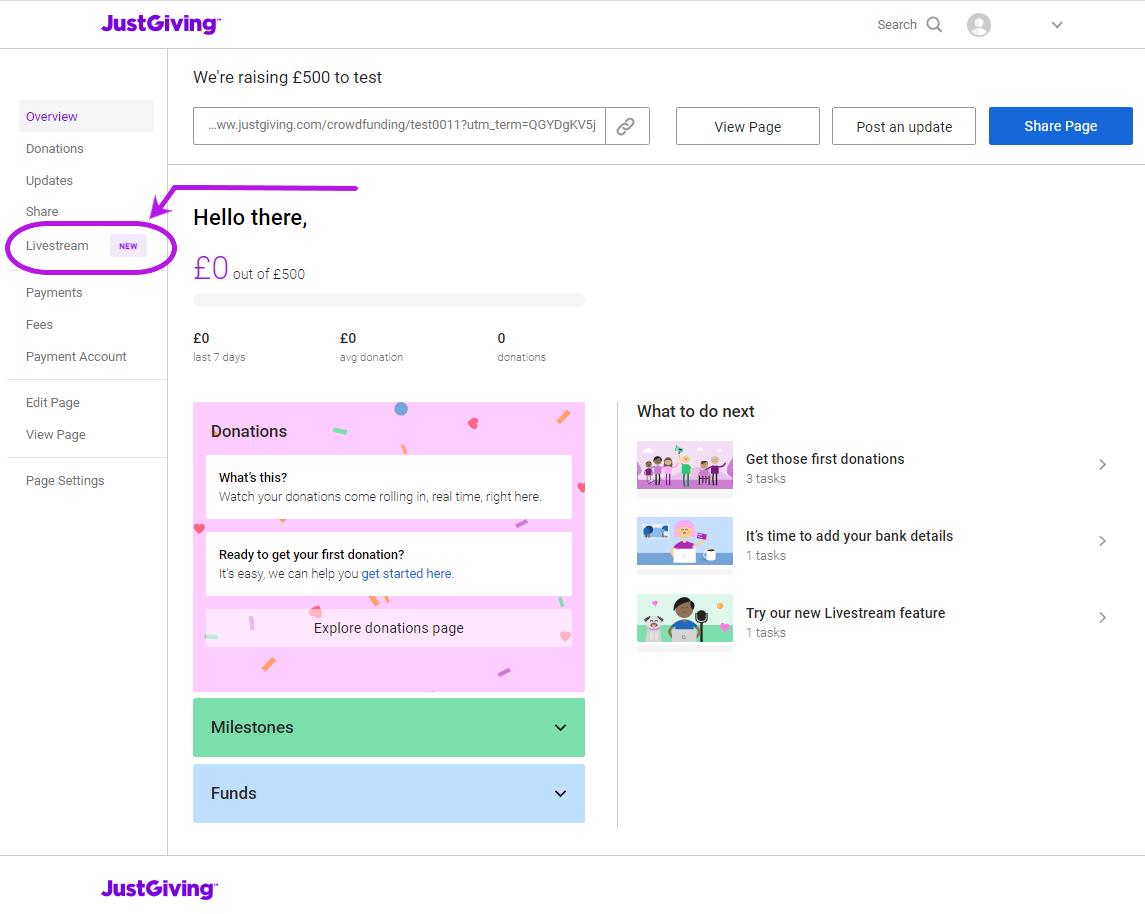Screen dimensions: 1145x914
Task: Select Overview in the sidebar
Action: pyautogui.click(x=86, y=116)
